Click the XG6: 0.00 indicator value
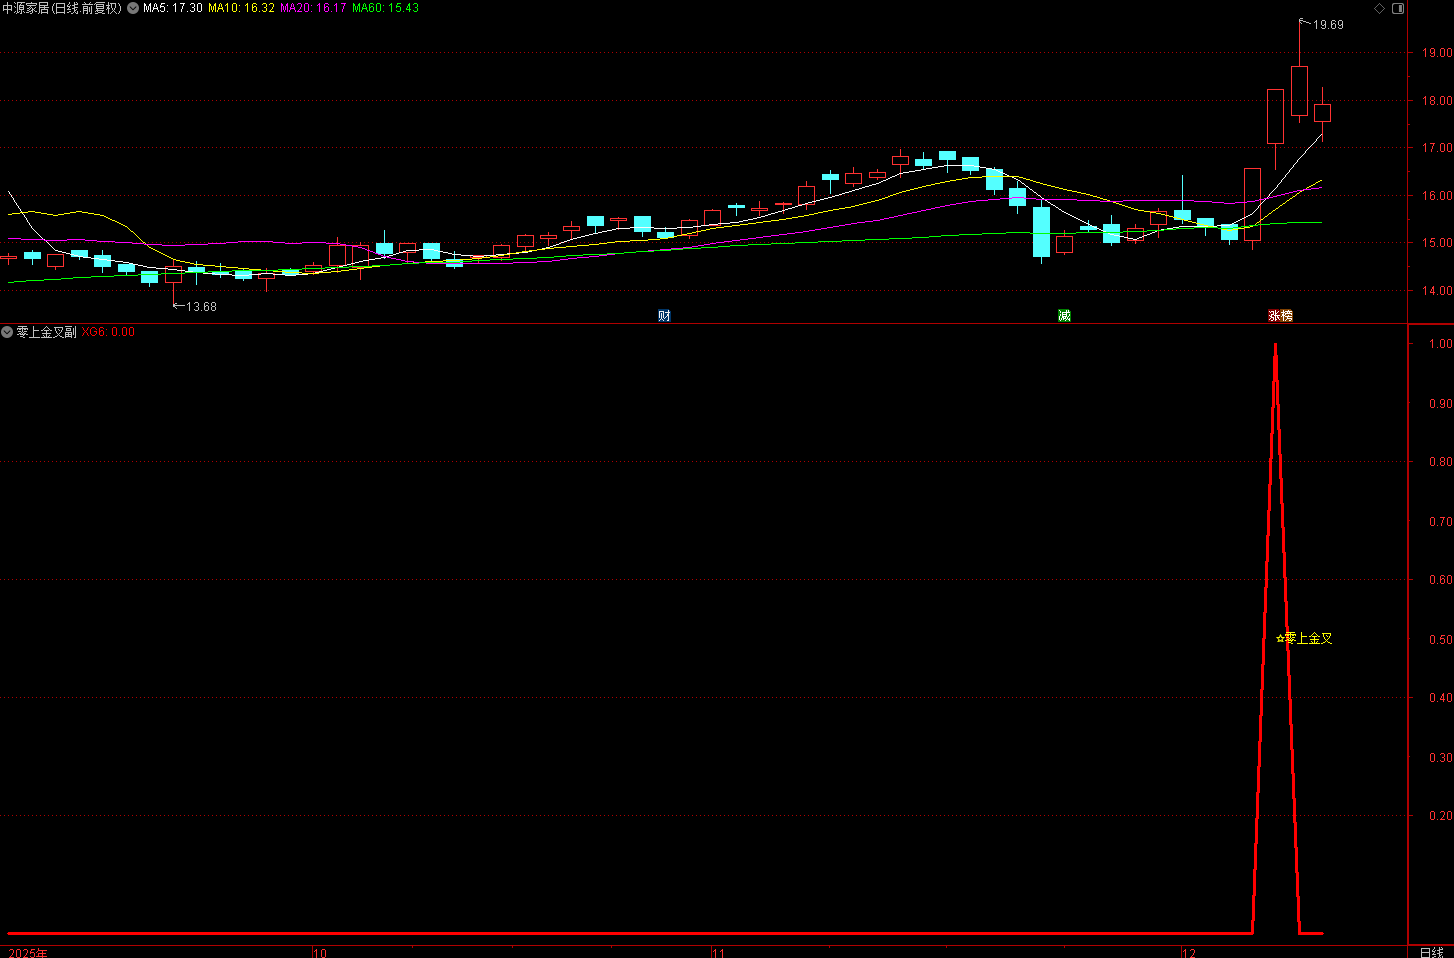Viewport: 1454px width, 958px height. 108,332
